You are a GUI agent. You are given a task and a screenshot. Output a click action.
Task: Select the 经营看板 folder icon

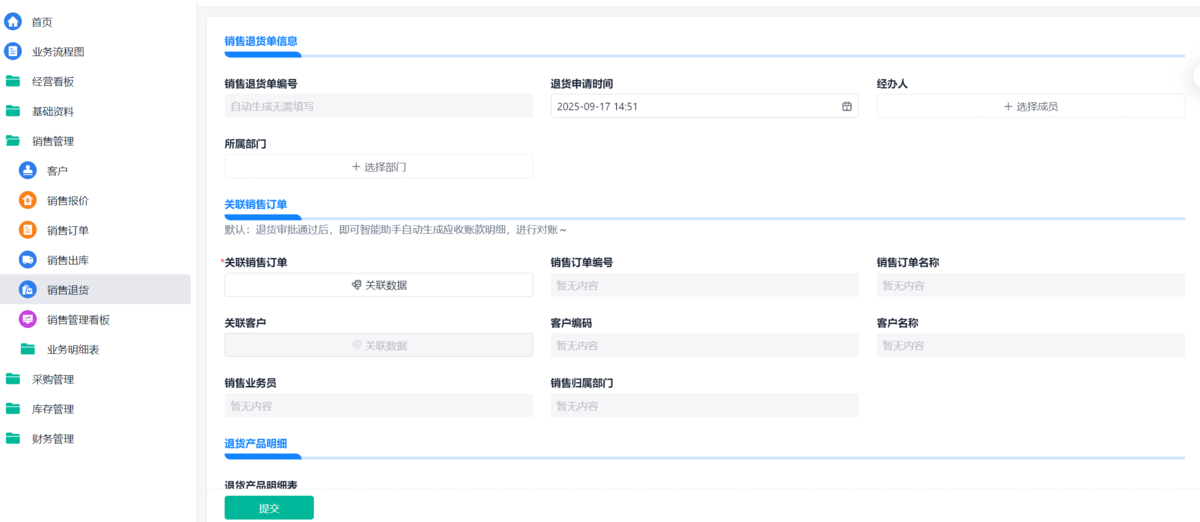coord(13,82)
